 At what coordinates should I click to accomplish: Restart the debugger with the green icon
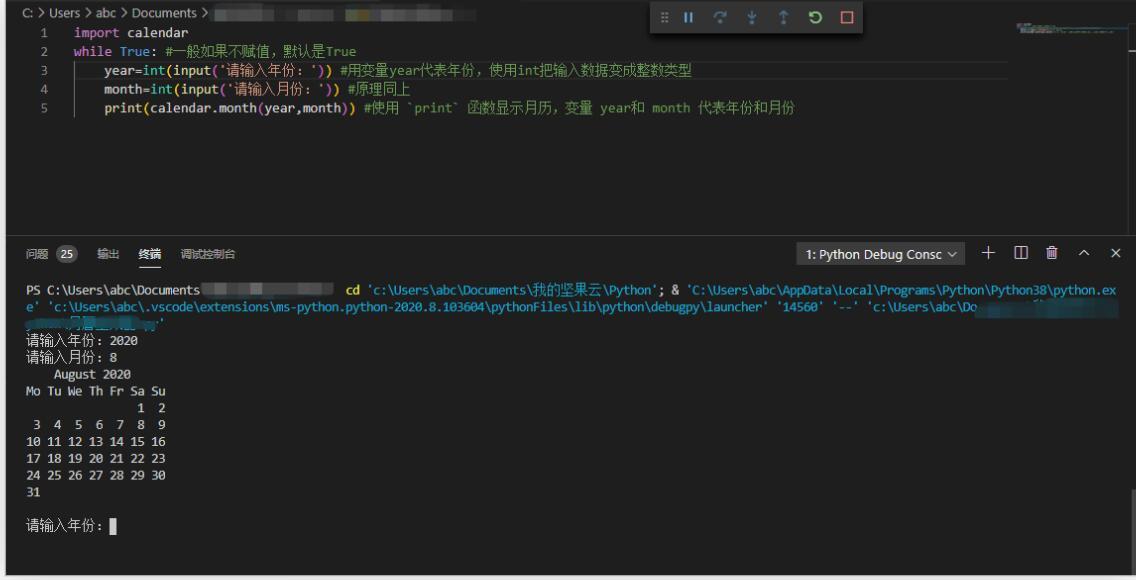815,18
